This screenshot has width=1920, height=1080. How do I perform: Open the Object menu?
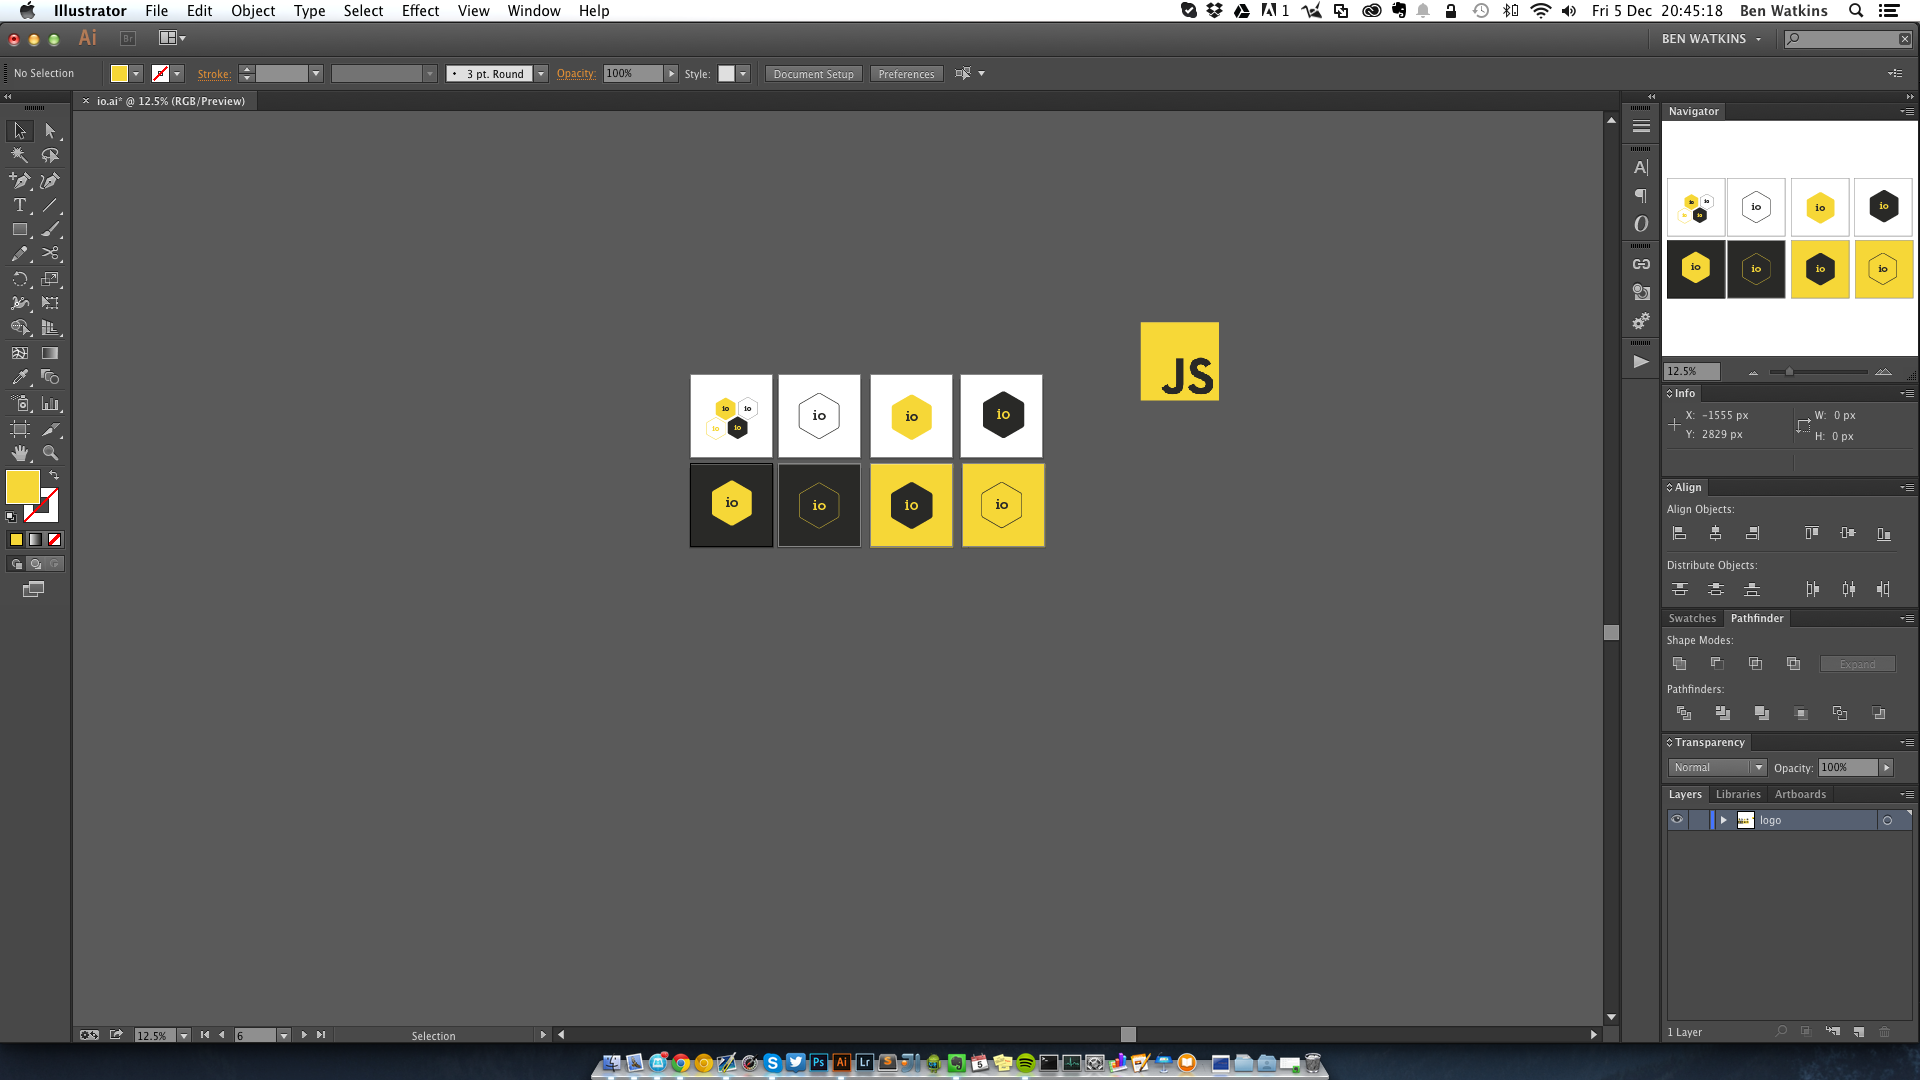(253, 11)
